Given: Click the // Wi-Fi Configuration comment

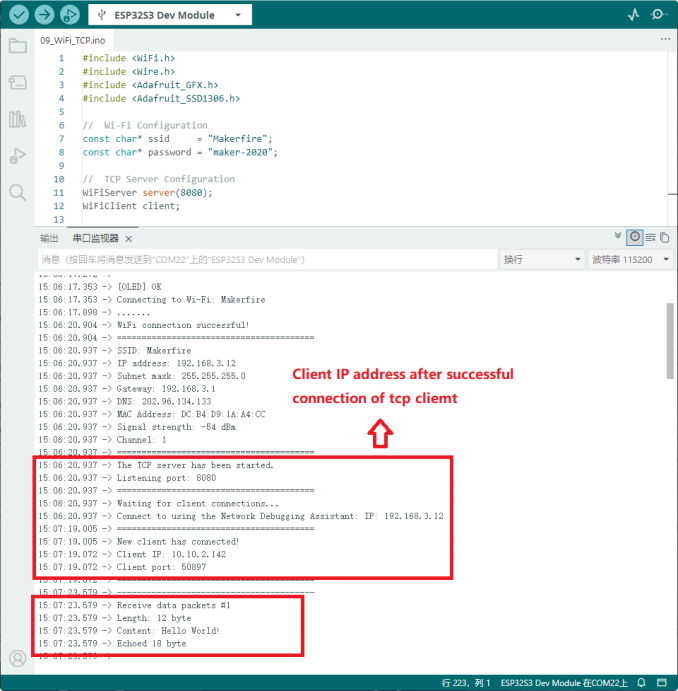Looking at the screenshot, I should [x=145, y=125].
